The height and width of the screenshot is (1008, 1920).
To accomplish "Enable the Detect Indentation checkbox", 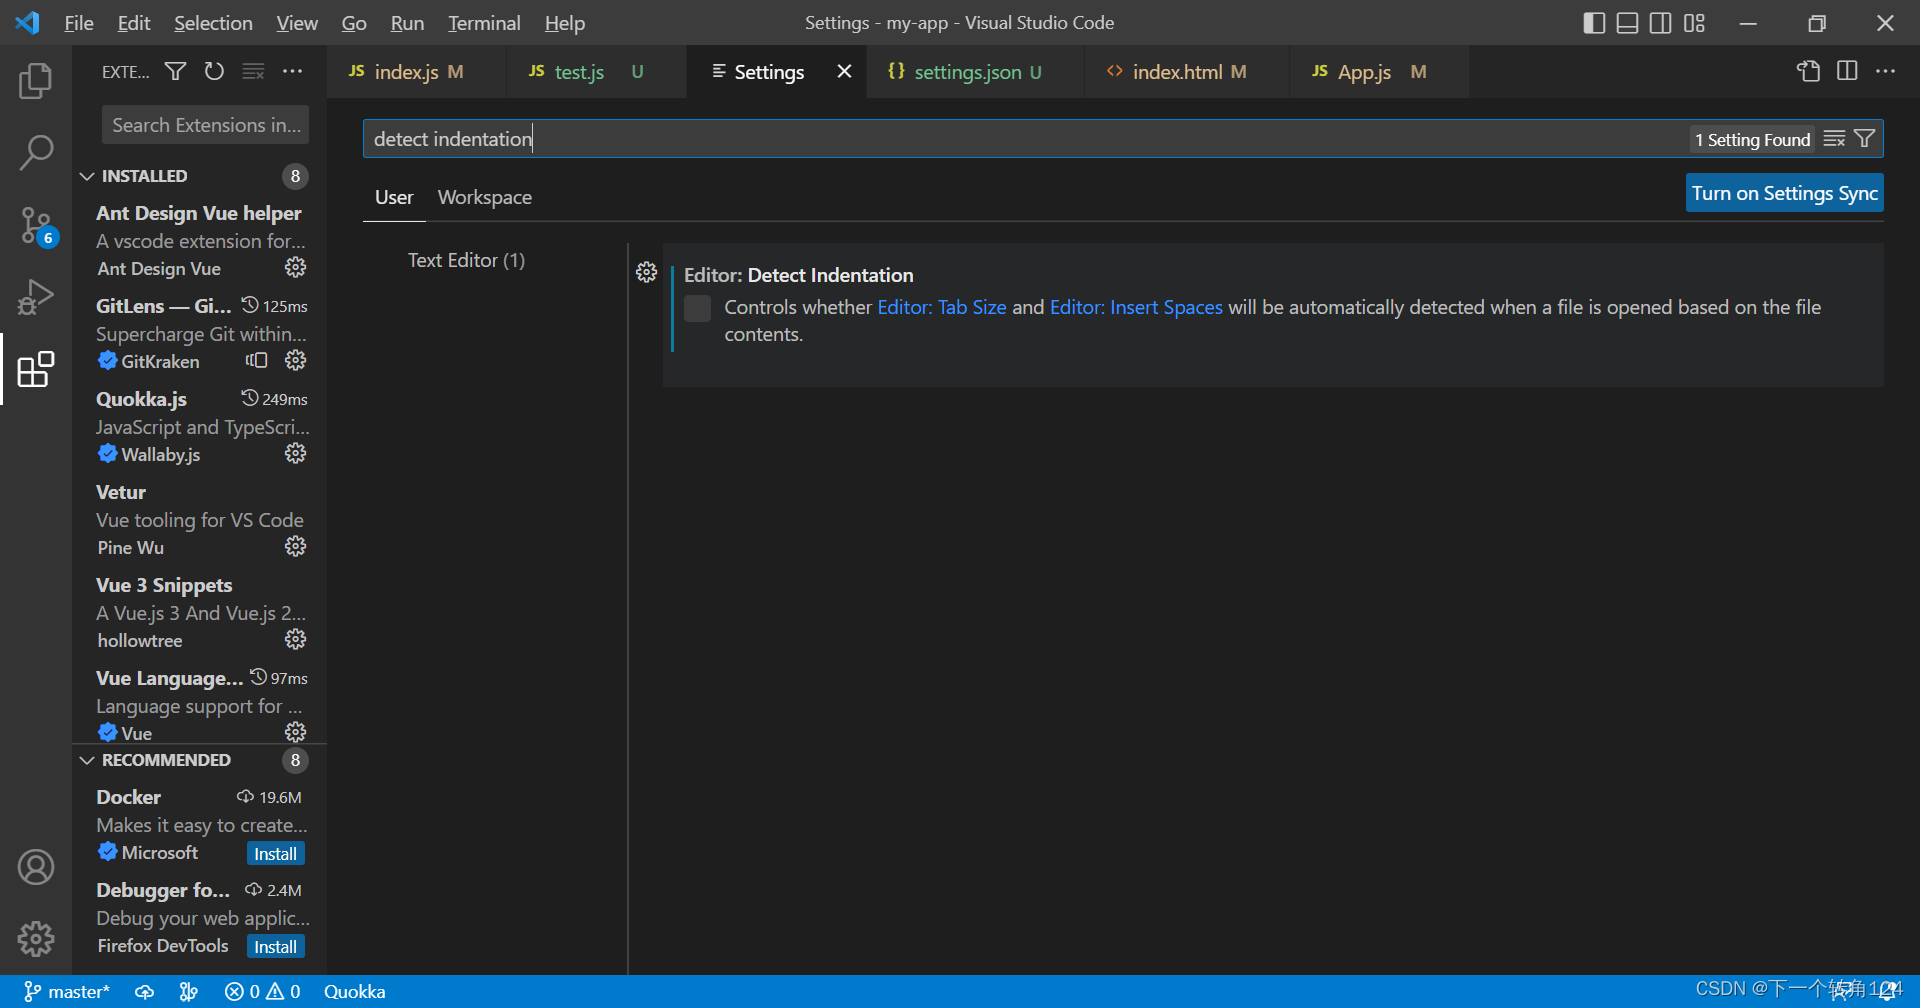I will coord(697,308).
